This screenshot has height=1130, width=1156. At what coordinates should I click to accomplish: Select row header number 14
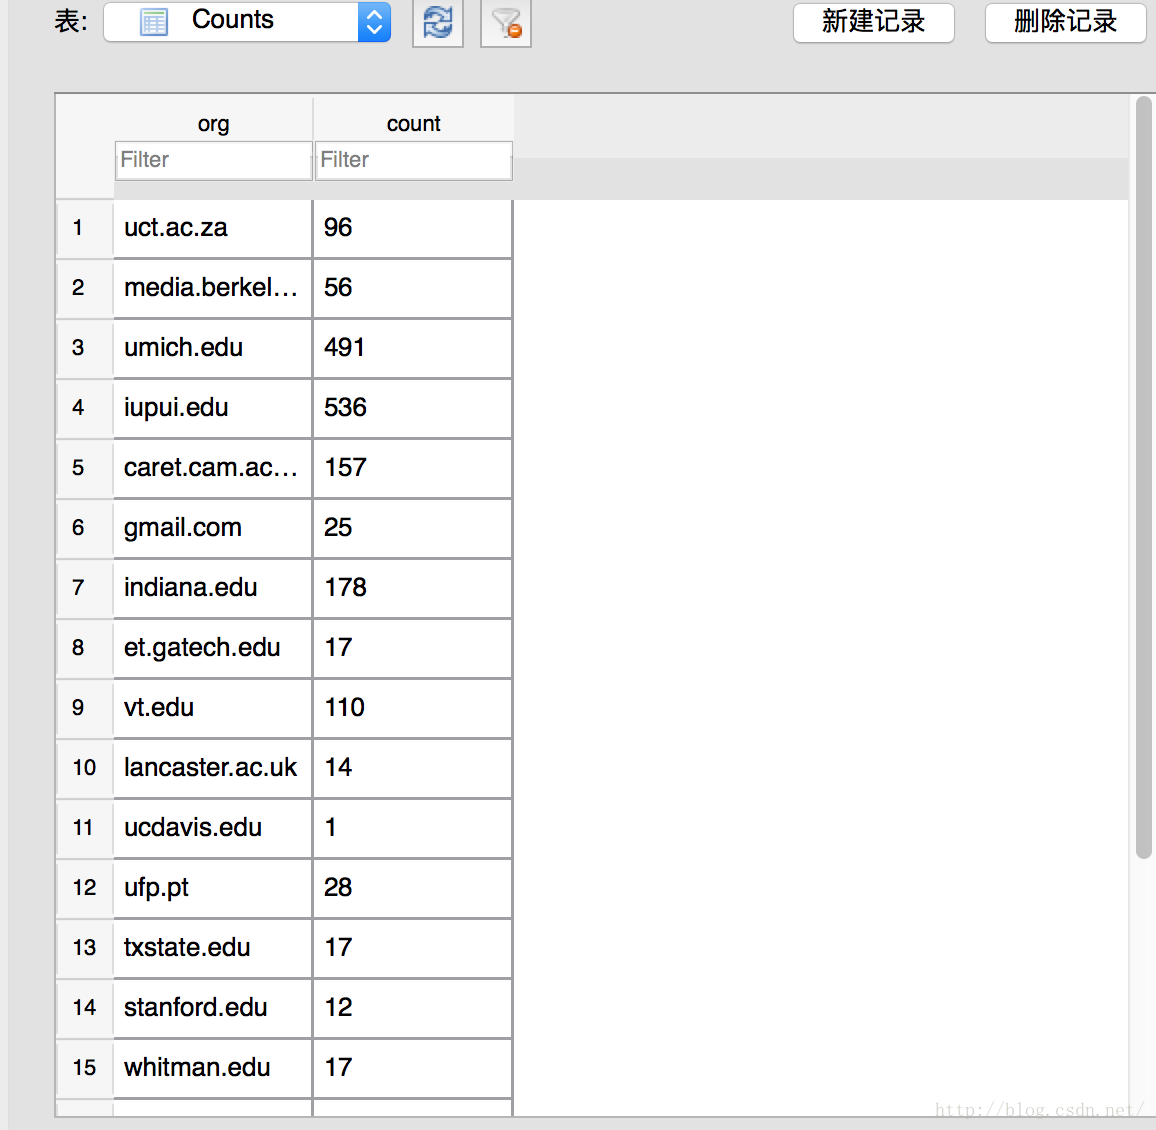pyautogui.click(x=85, y=1008)
